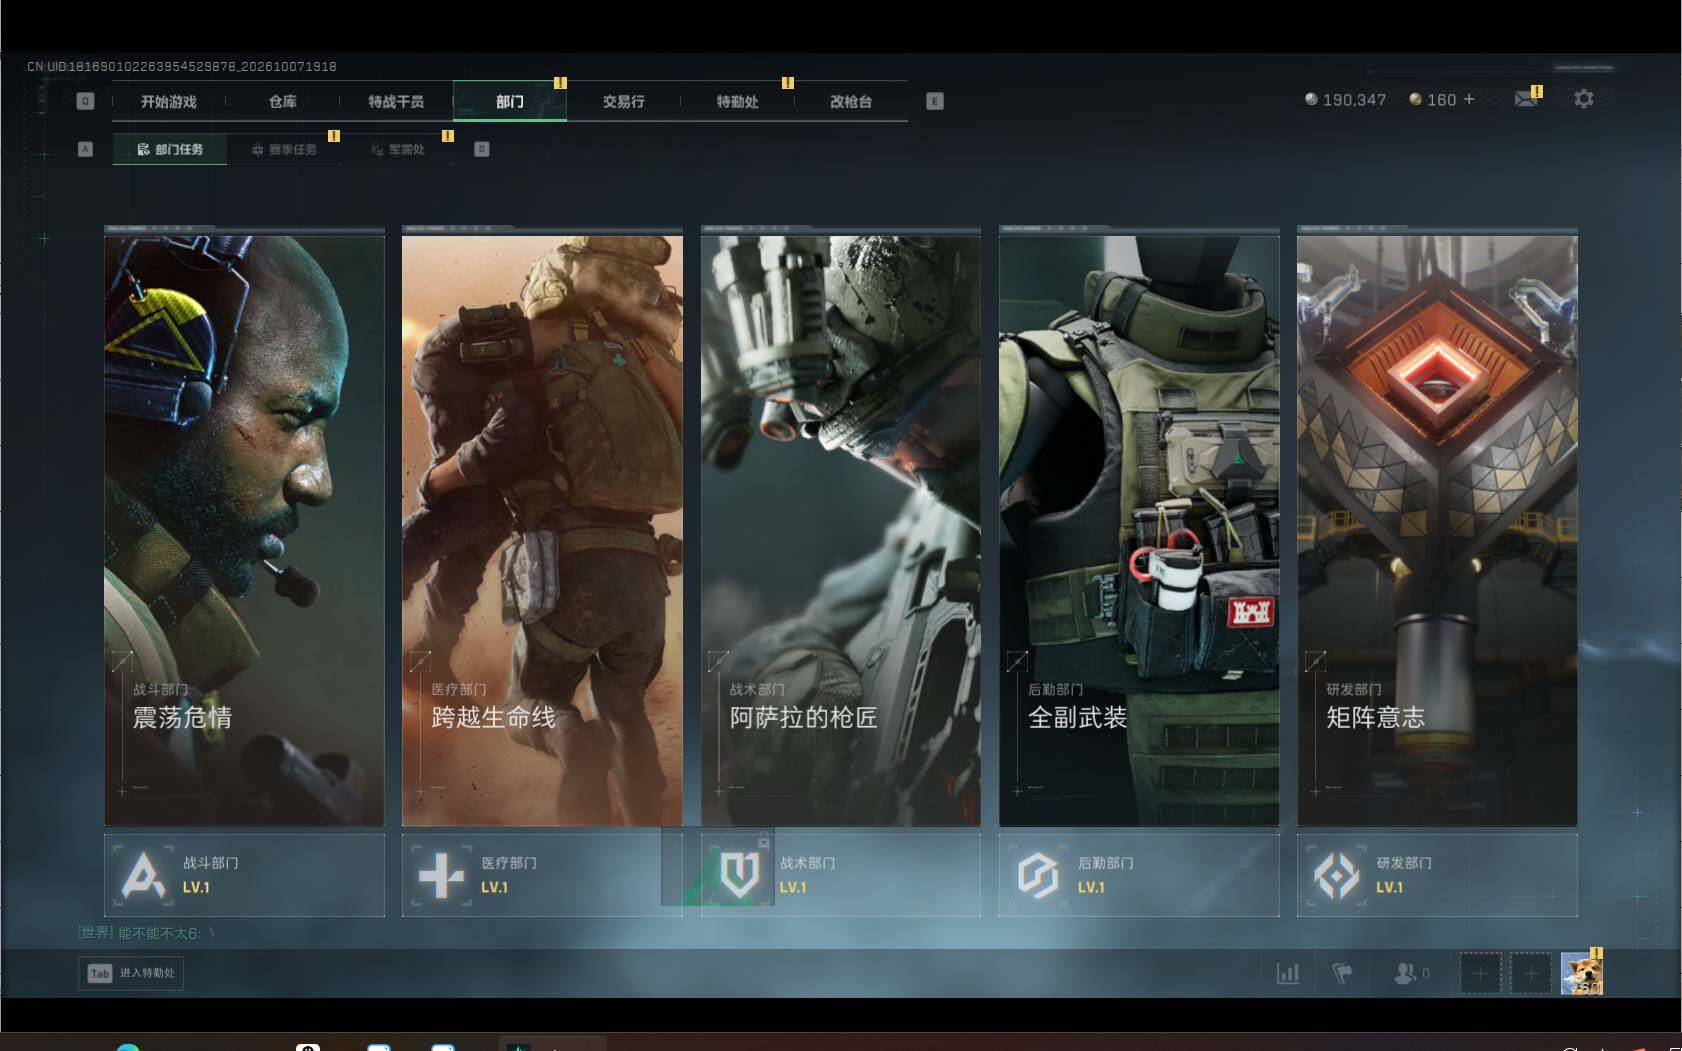This screenshot has width=1682, height=1051.
Task: Open the 改枪台 tab
Action: click(851, 102)
